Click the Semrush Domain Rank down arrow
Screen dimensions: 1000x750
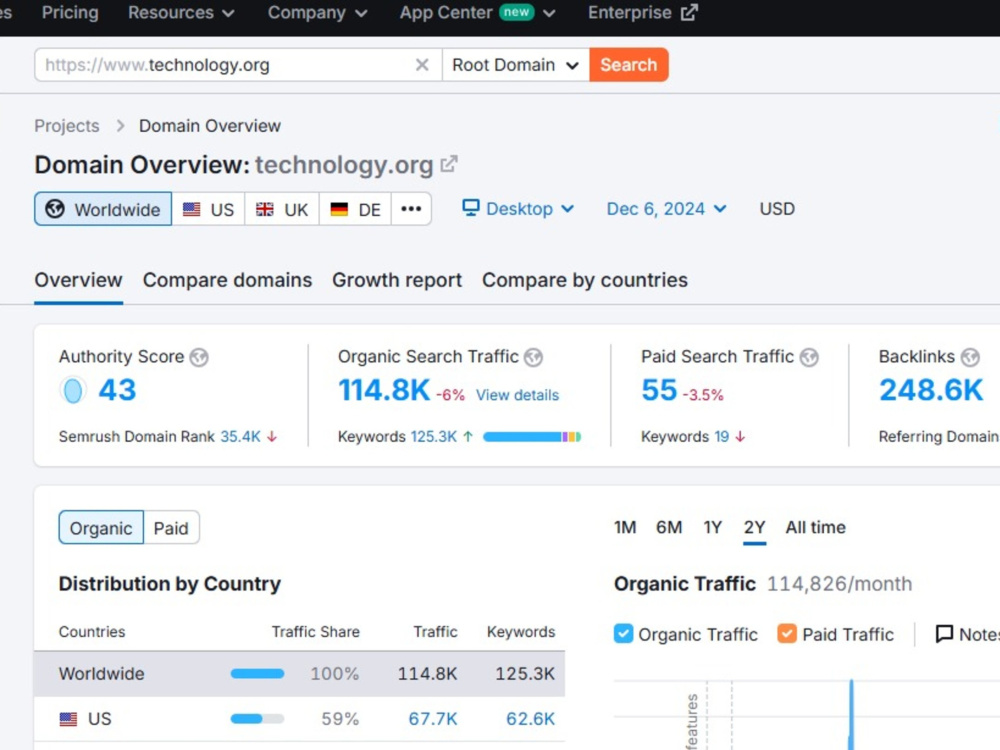click(272, 437)
